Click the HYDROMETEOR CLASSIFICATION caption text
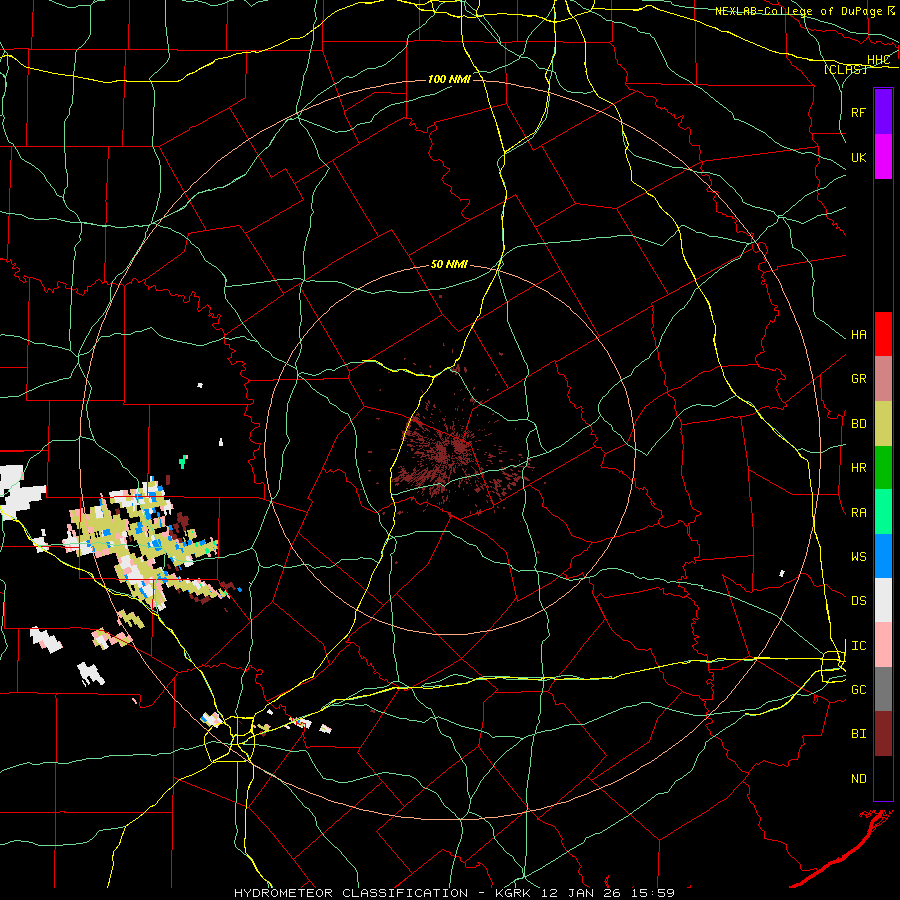 [x=350, y=893]
